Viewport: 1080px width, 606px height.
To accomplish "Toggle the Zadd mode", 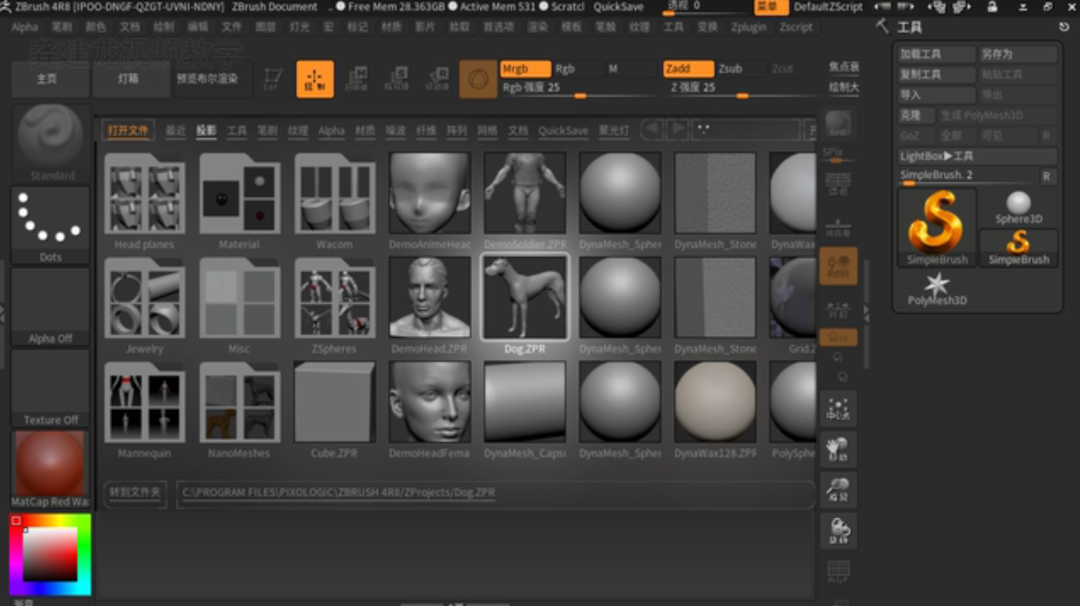I will (687, 69).
